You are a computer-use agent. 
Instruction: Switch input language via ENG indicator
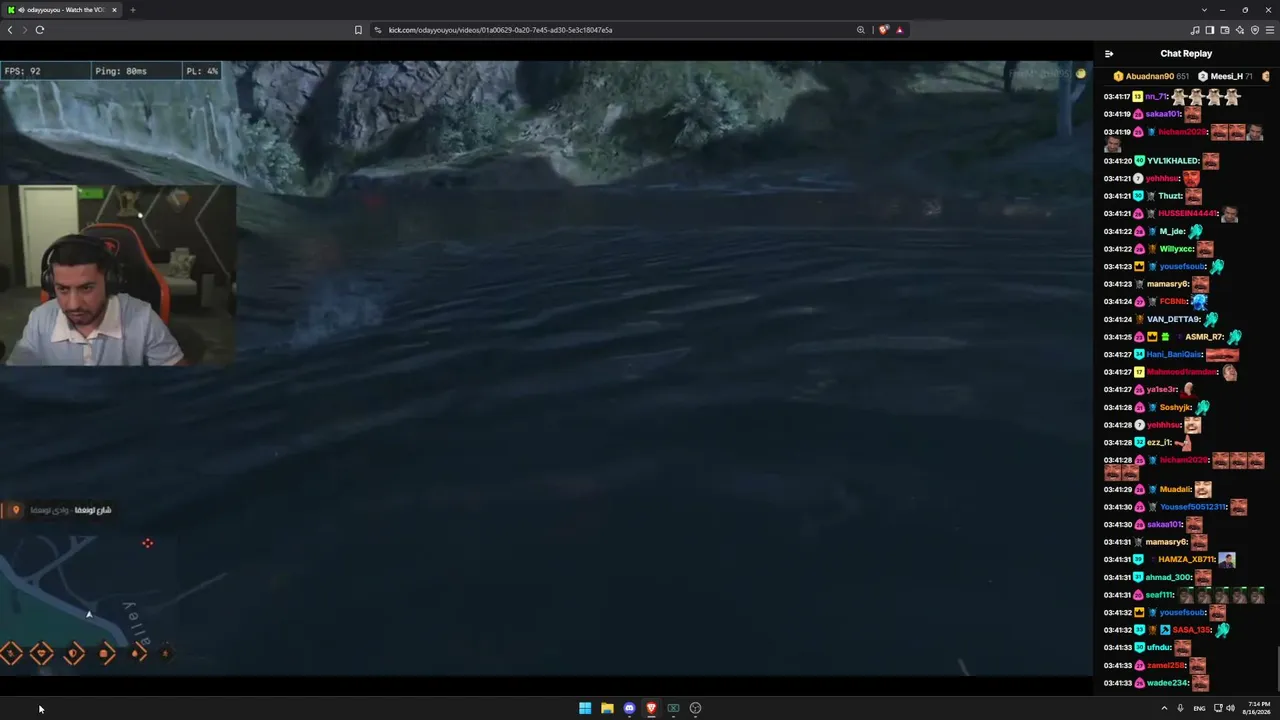click(x=1199, y=708)
